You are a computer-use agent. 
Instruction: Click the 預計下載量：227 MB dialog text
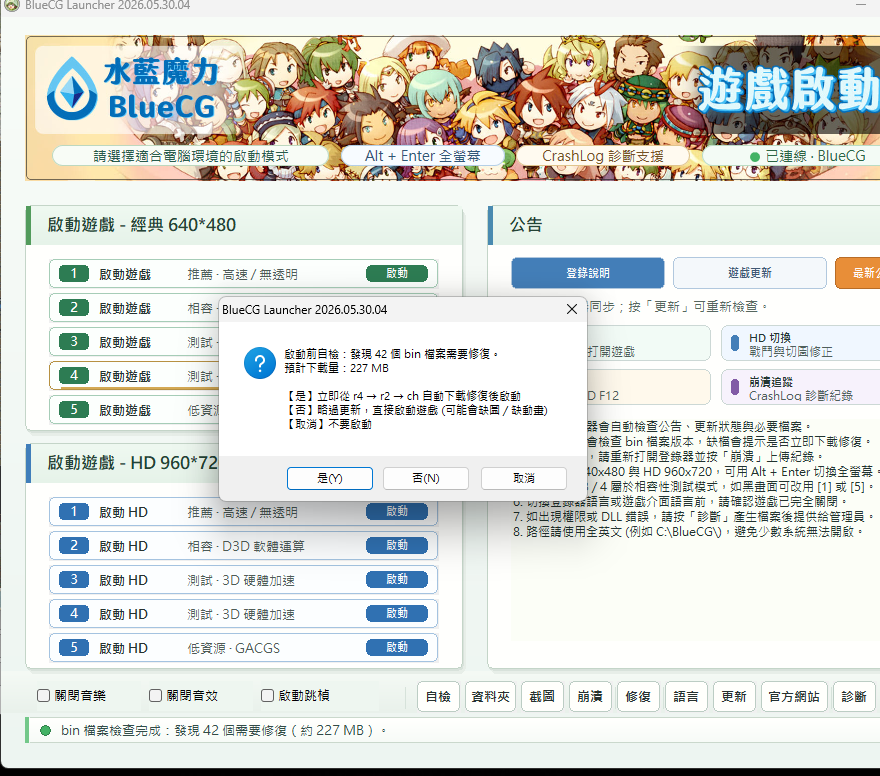click(x=336, y=368)
